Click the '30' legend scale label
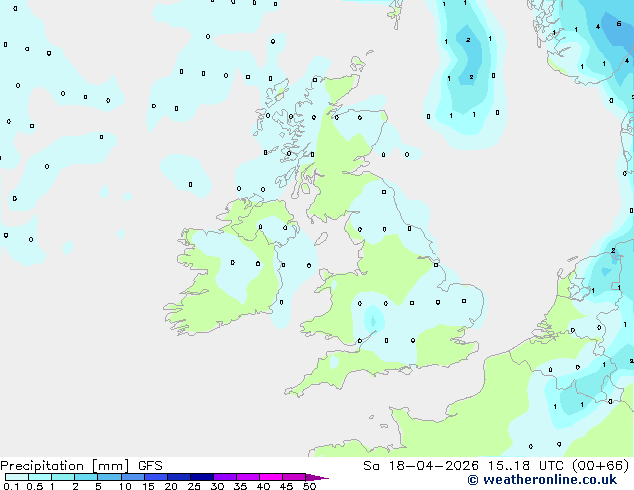The image size is (634, 490). click(217, 486)
